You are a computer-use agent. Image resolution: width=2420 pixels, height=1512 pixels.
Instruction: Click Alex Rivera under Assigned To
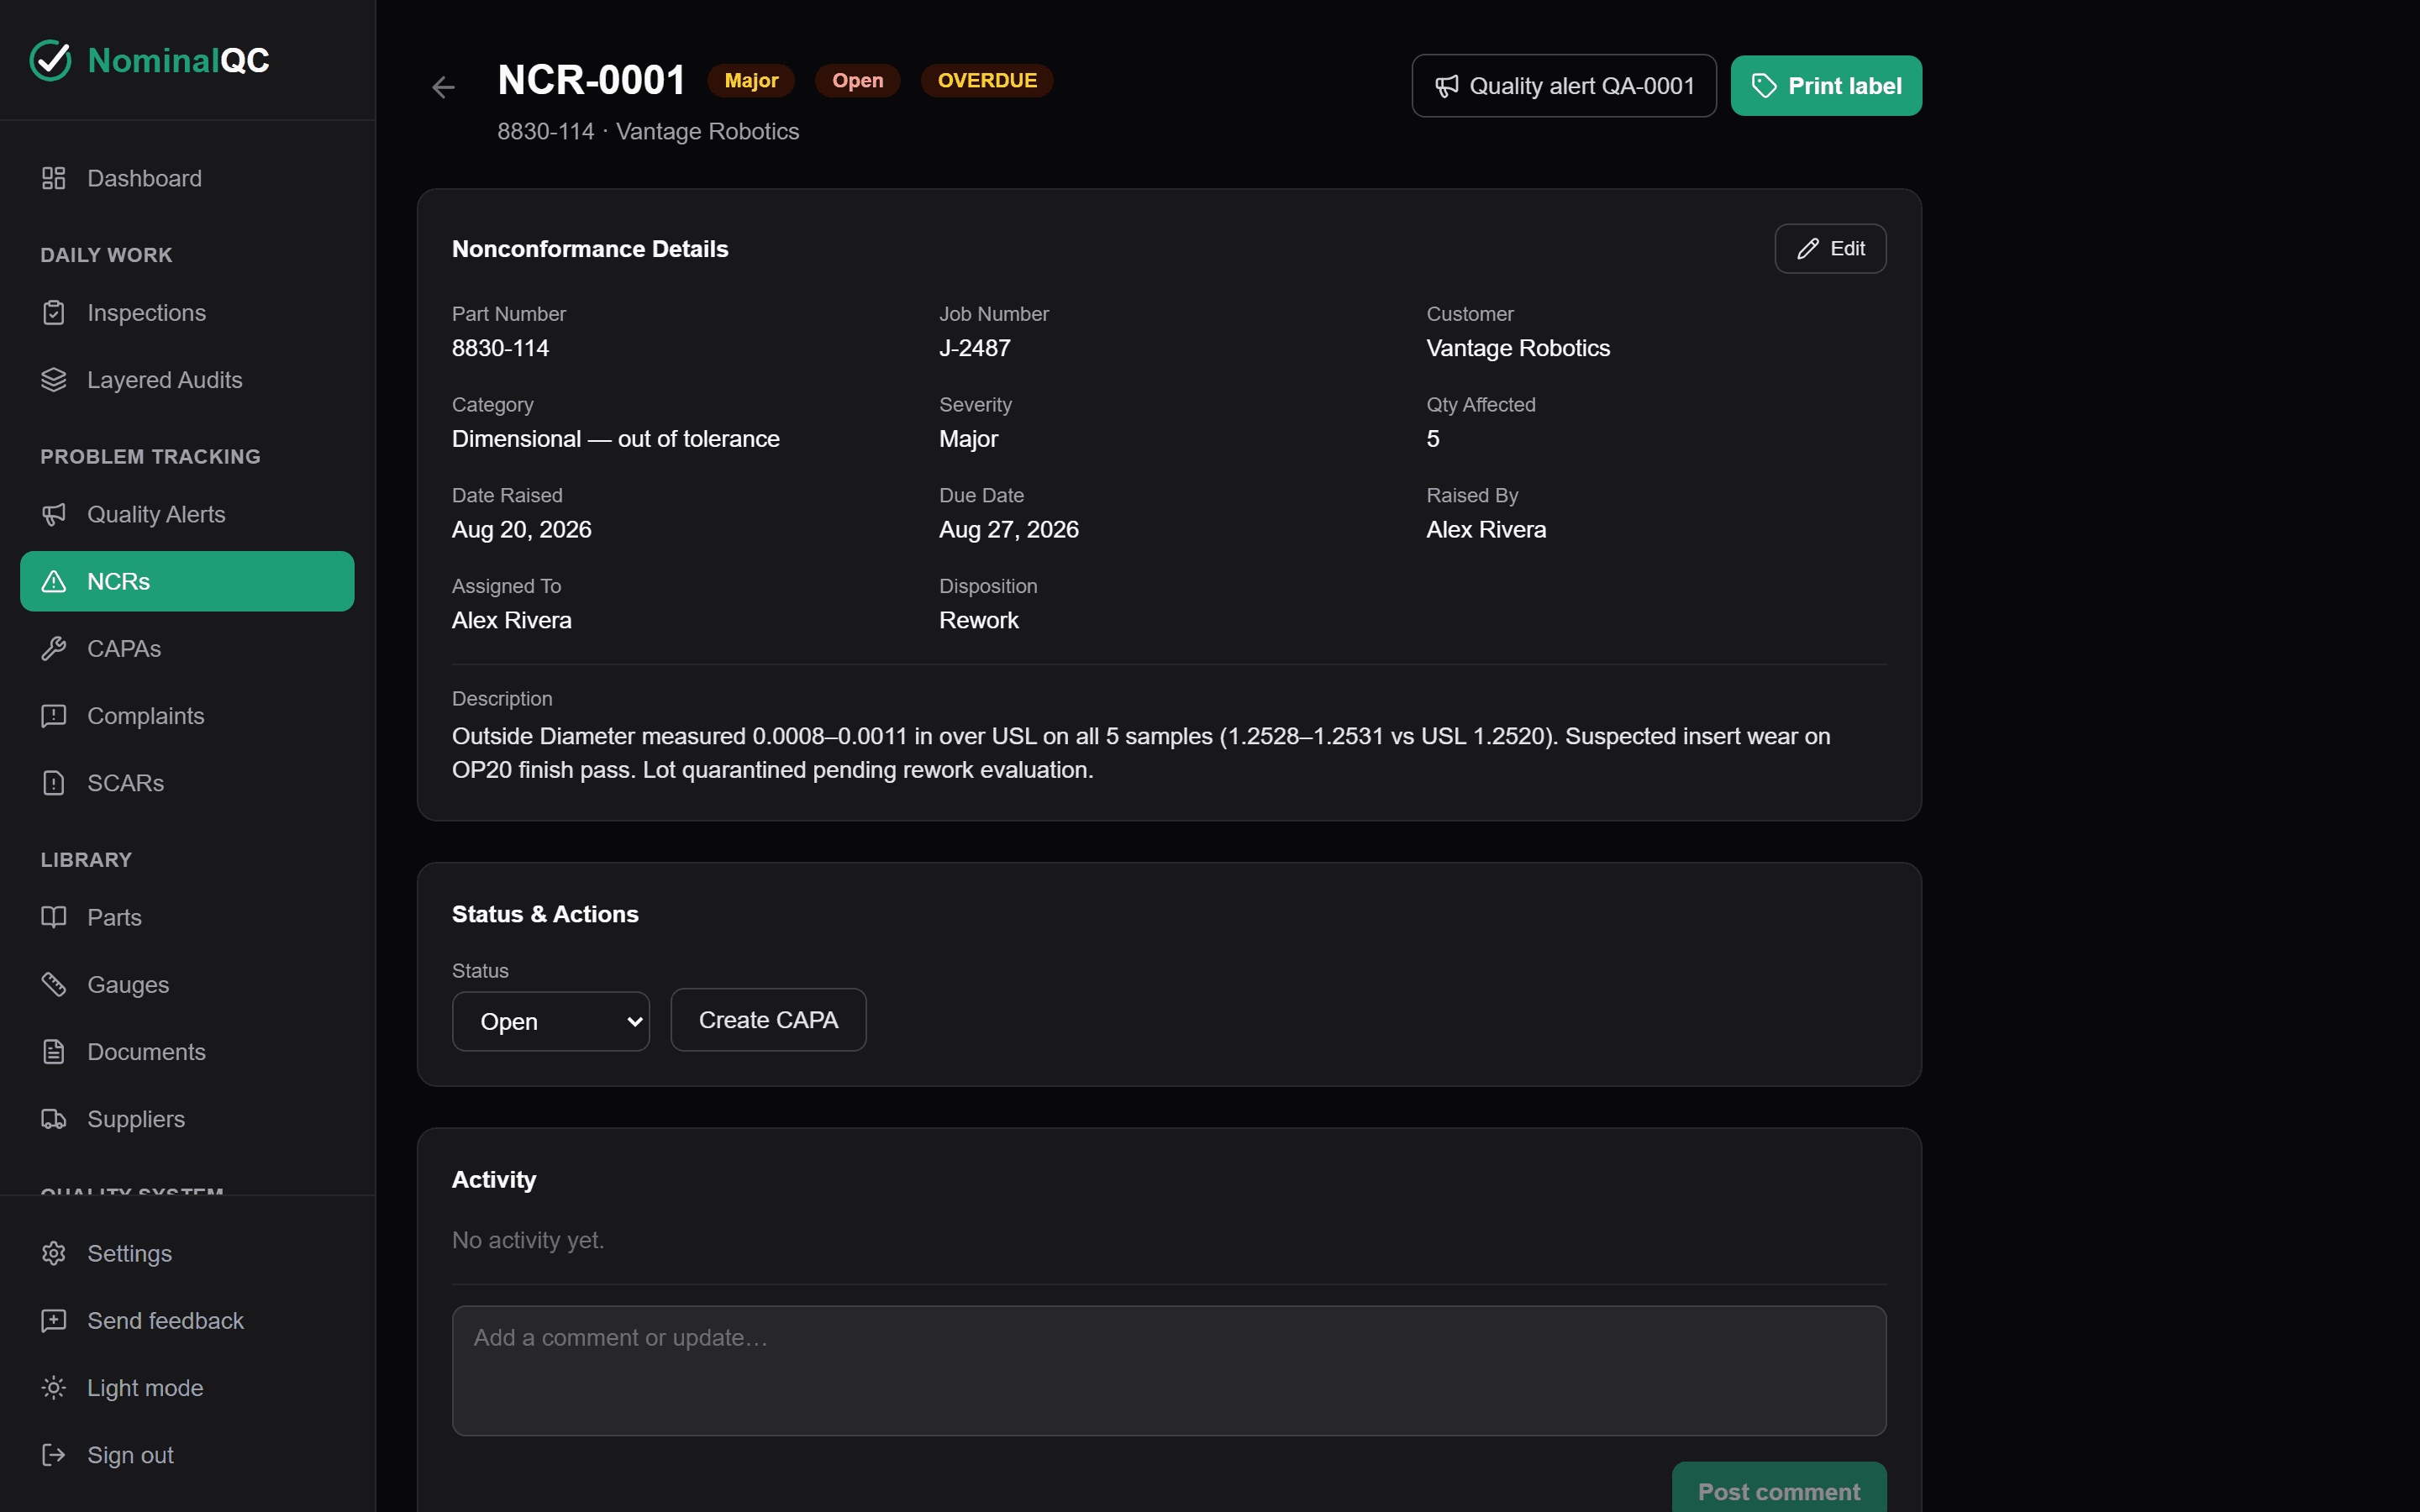click(512, 620)
